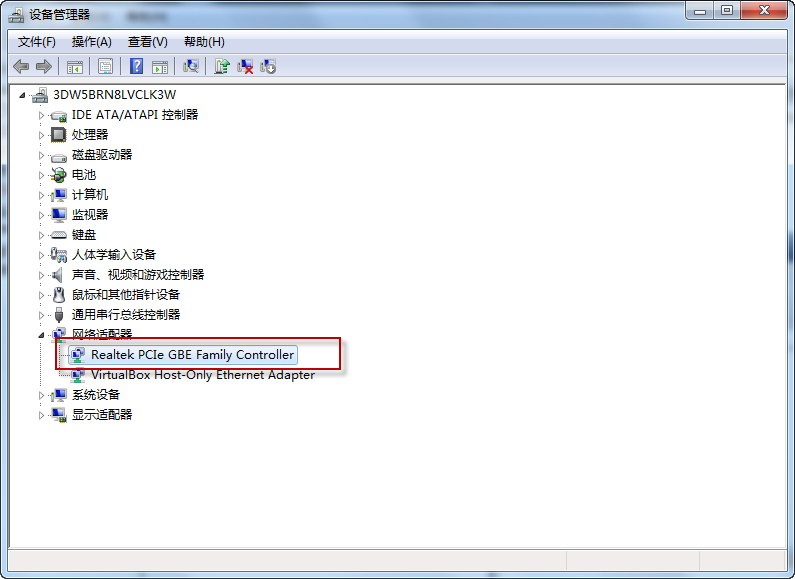
Task: Select Realtek PCIe GBE Family Controller entry
Action: (x=192, y=355)
